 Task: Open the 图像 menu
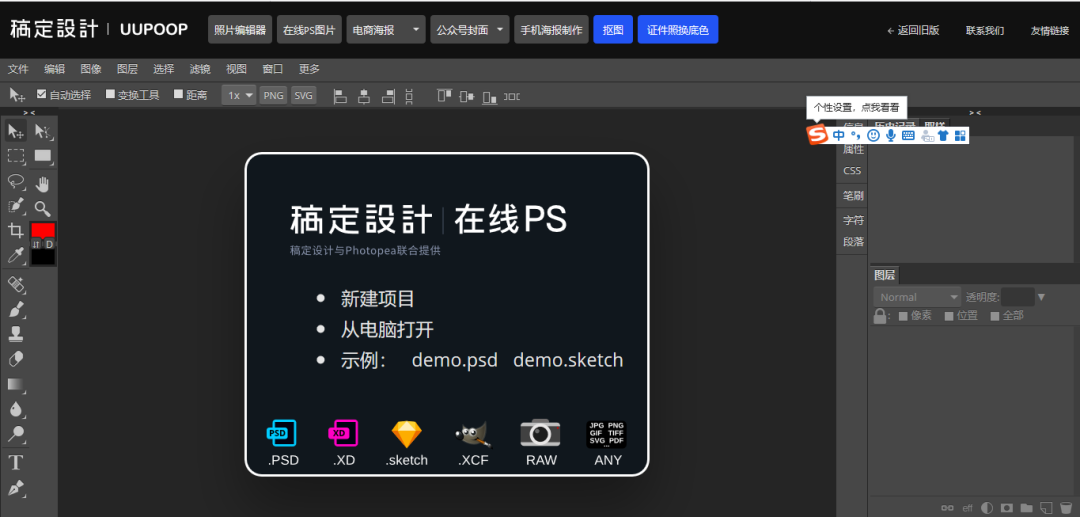pos(91,69)
